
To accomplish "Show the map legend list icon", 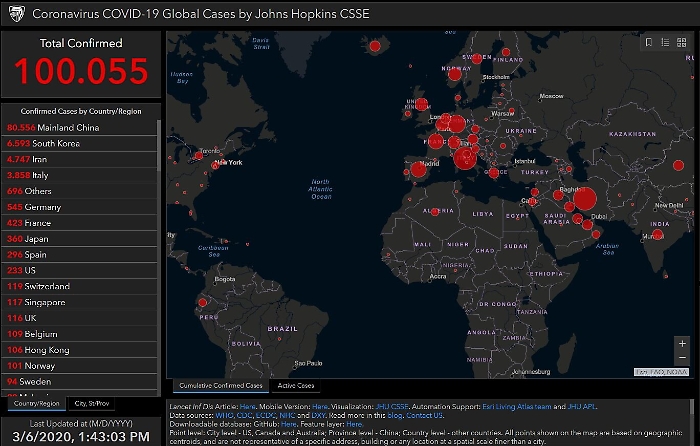I will point(665,42).
